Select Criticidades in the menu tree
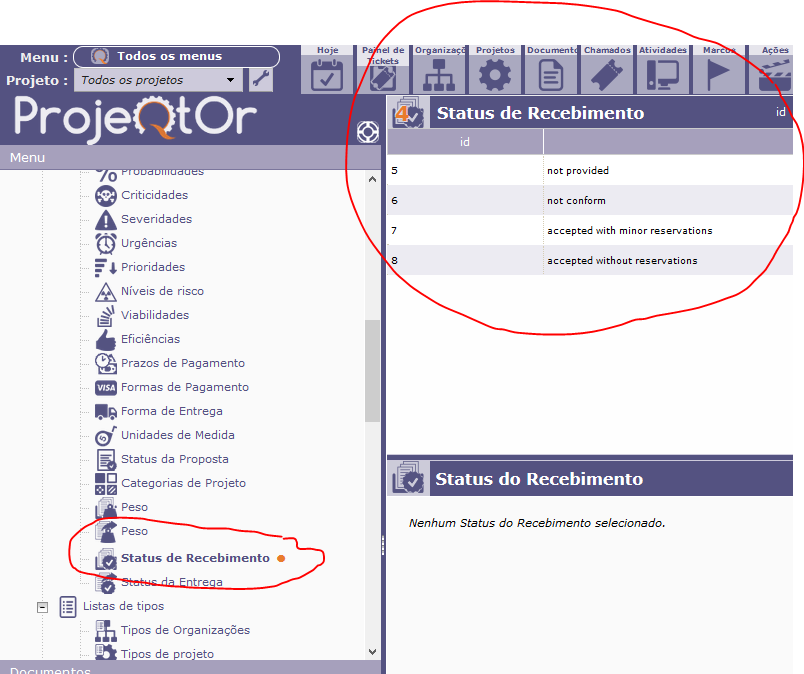The image size is (804, 674). 154,195
